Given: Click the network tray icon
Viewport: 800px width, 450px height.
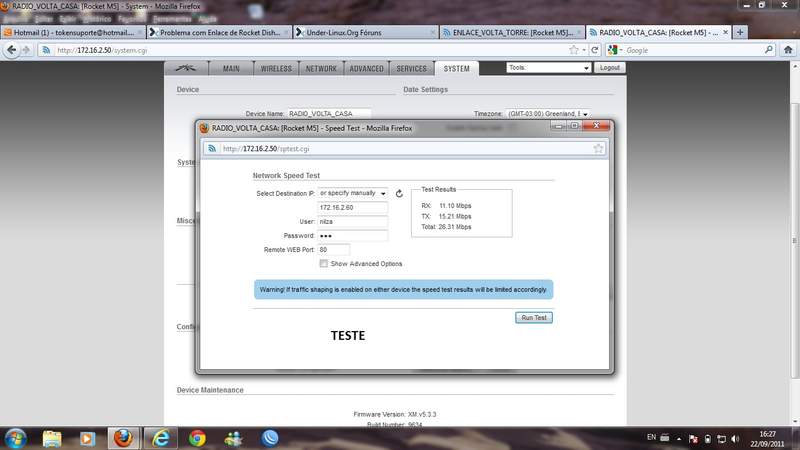Looking at the screenshot, I should tap(721, 439).
